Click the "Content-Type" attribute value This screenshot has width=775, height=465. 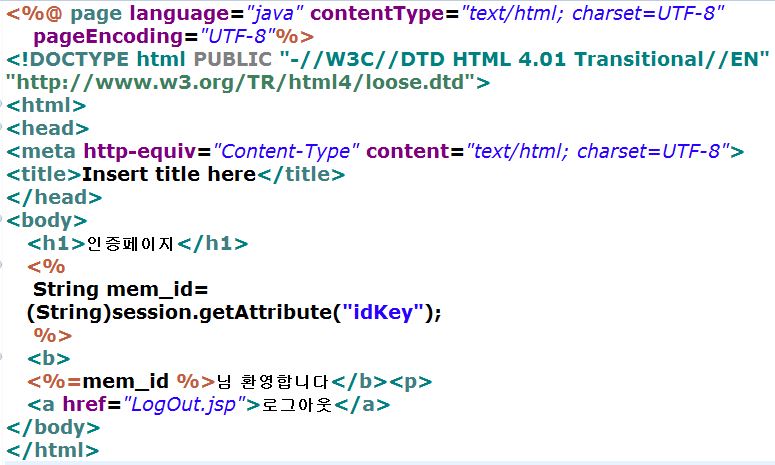(x=287, y=151)
